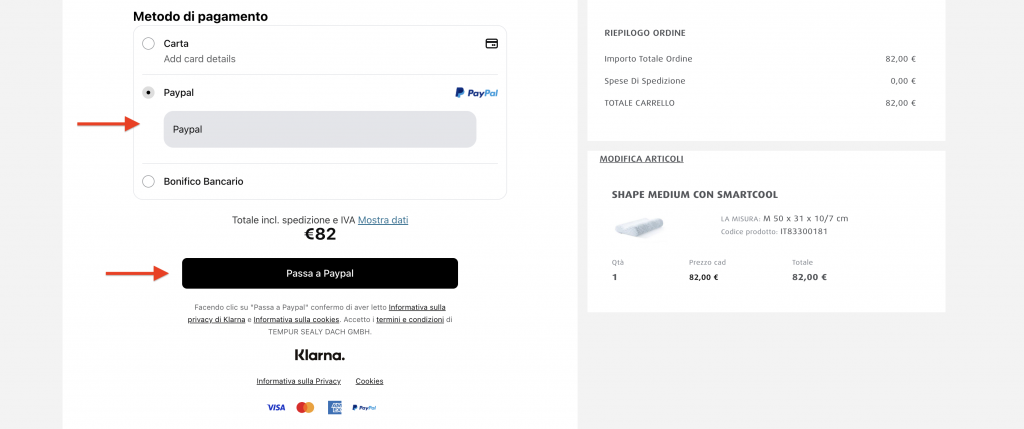The width and height of the screenshot is (1024, 429).
Task: Expand Mostra dati total details
Action: pyautogui.click(x=383, y=220)
